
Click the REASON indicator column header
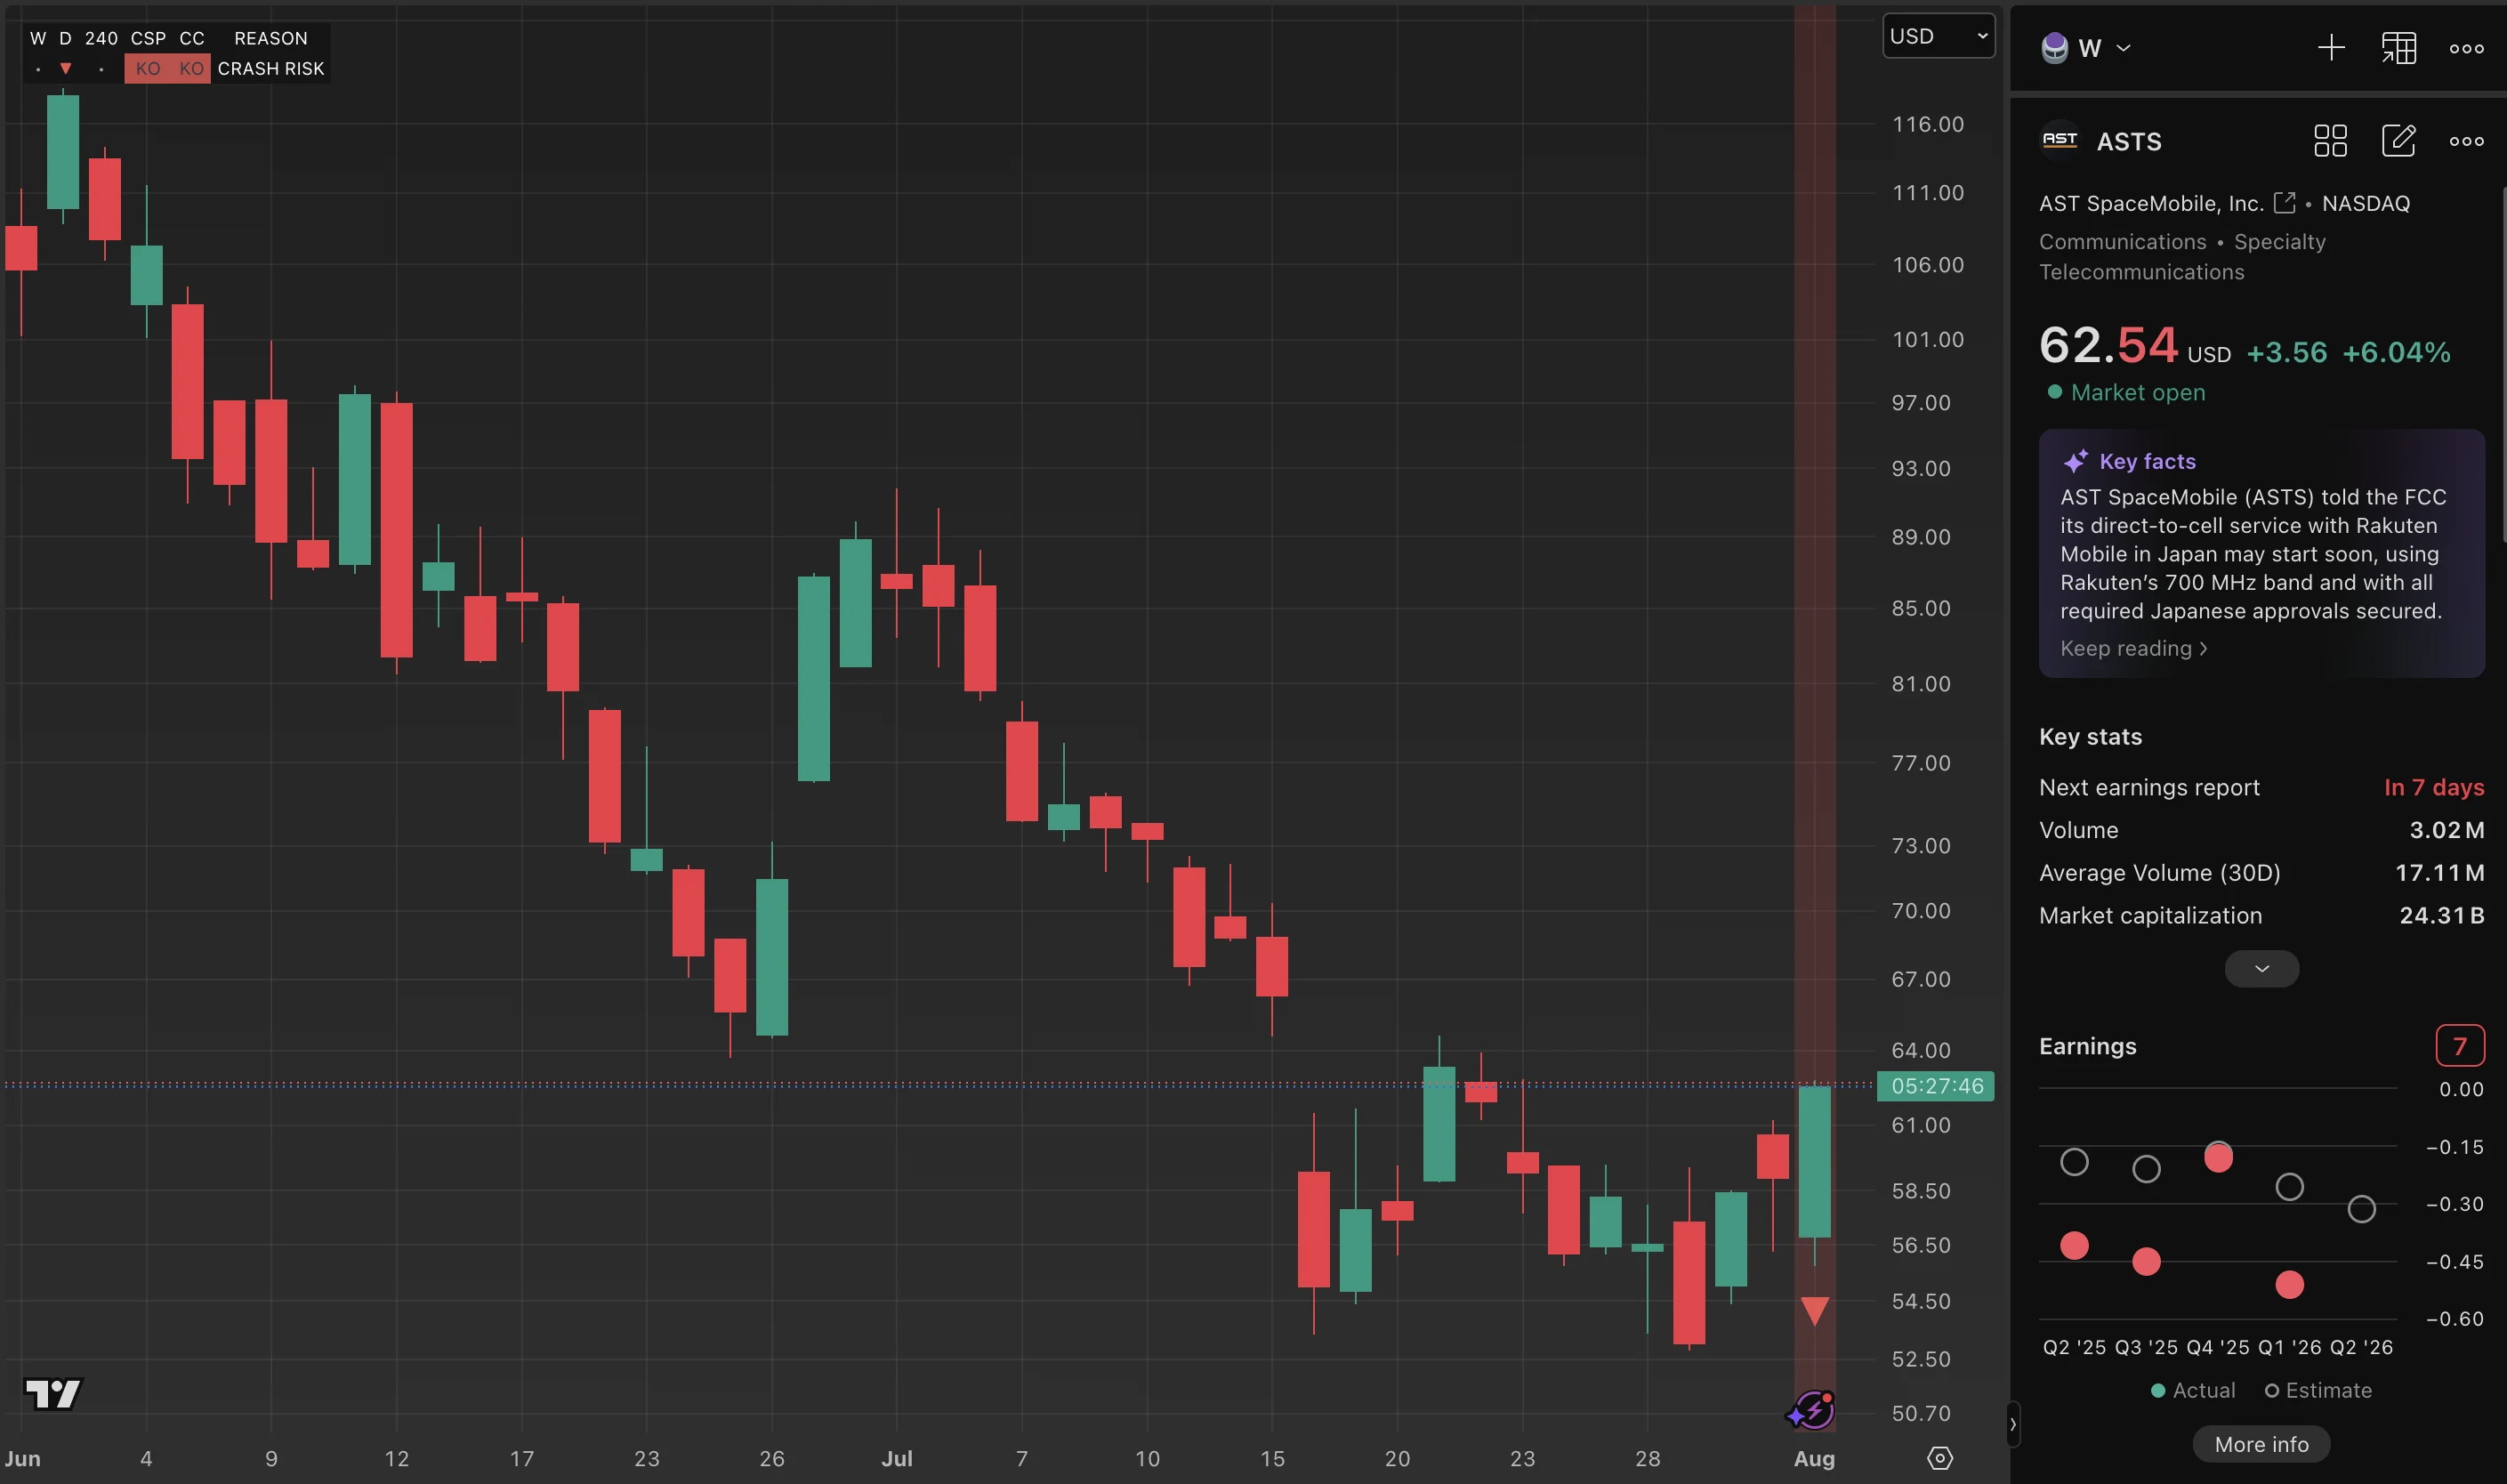tap(271, 38)
